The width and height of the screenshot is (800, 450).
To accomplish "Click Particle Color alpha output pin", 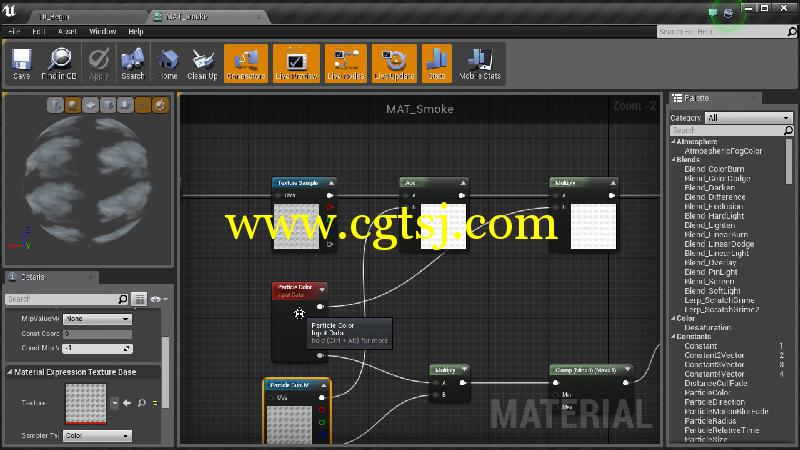I will [x=320, y=356].
